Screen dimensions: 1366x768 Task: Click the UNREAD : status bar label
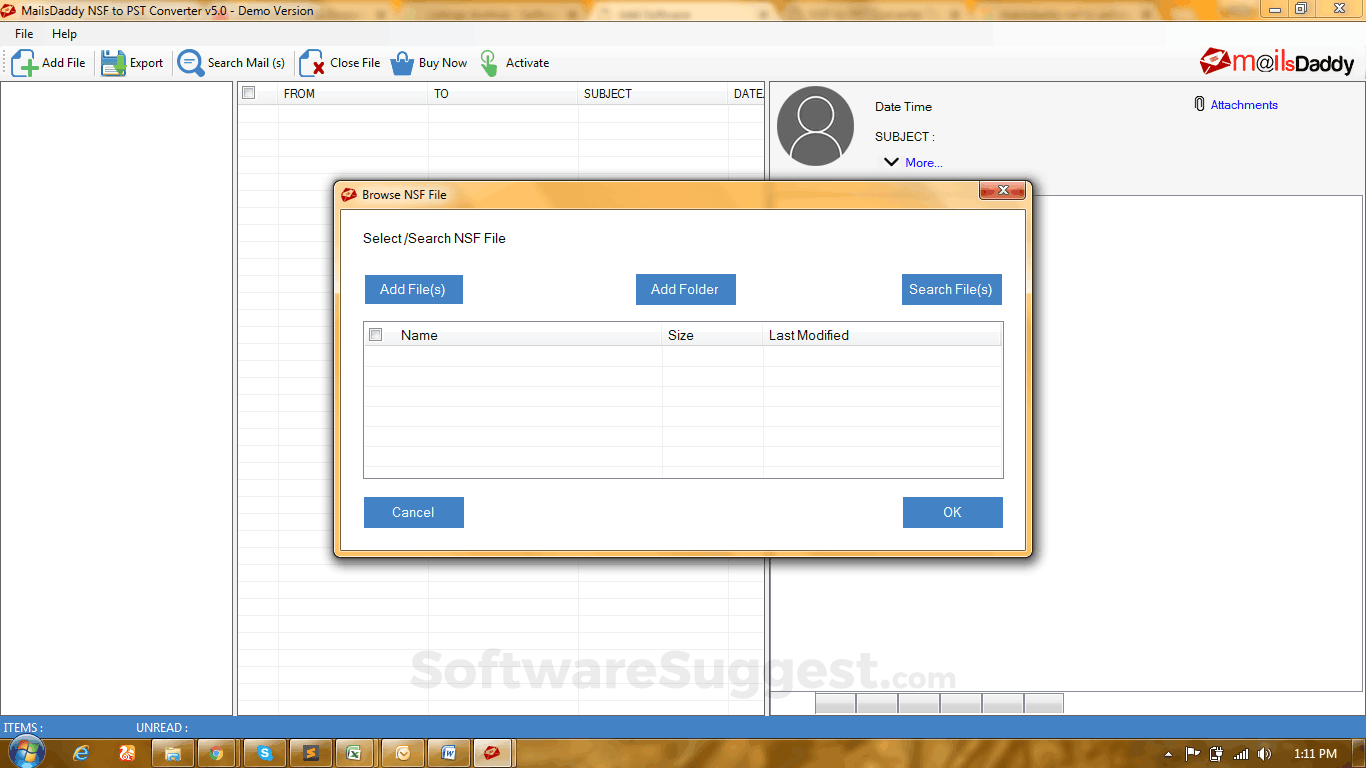point(162,728)
